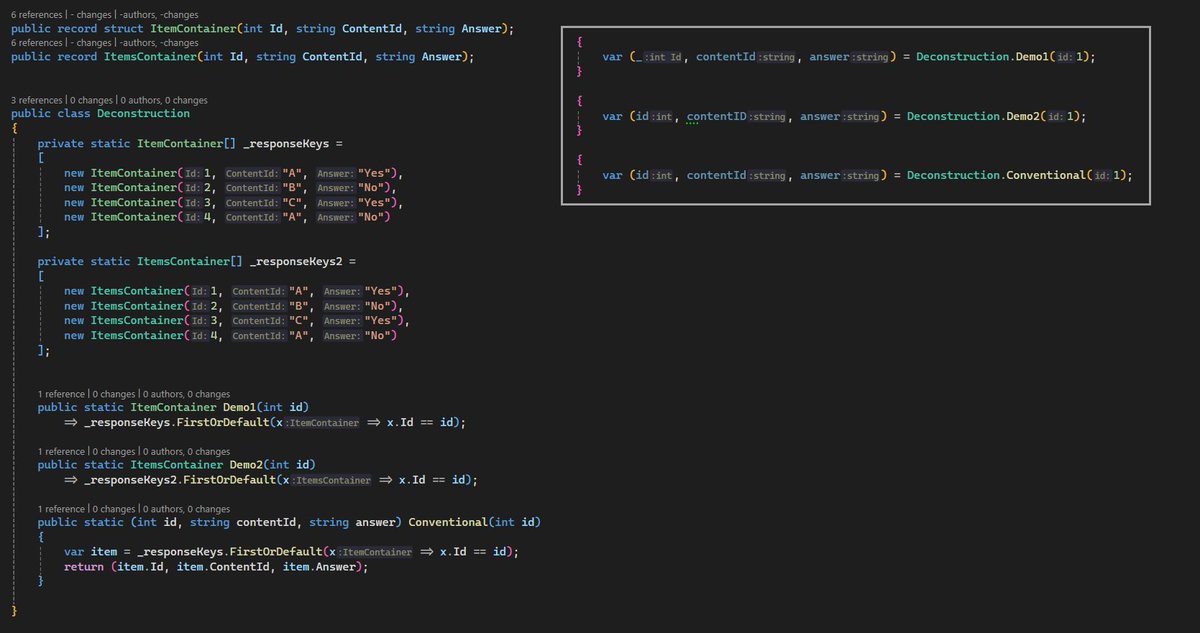Click FirstOrDefault in the Demo1 method body
The height and width of the screenshot is (633, 1200).
point(222,423)
